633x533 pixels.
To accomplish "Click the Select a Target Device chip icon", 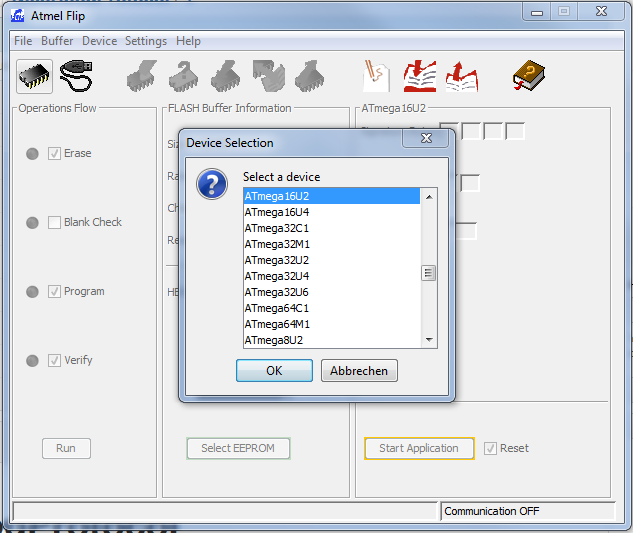I will pos(34,76).
